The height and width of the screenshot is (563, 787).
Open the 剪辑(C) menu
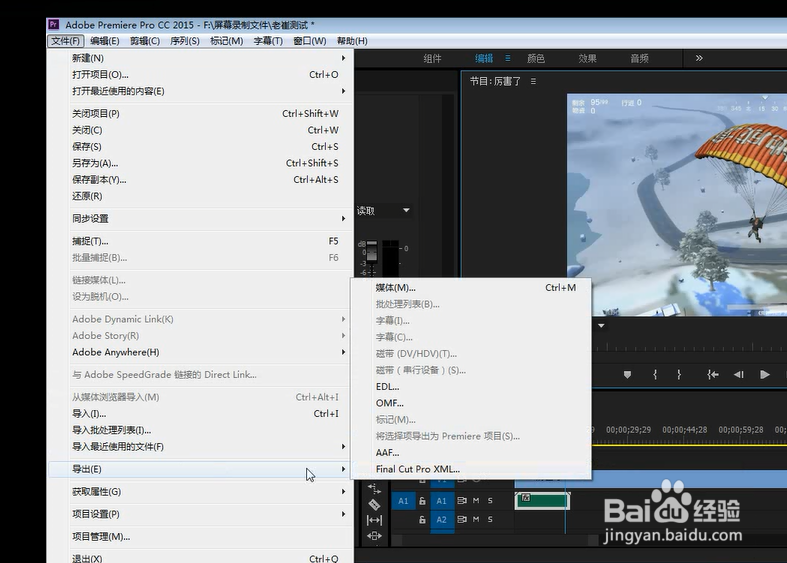click(145, 41)
